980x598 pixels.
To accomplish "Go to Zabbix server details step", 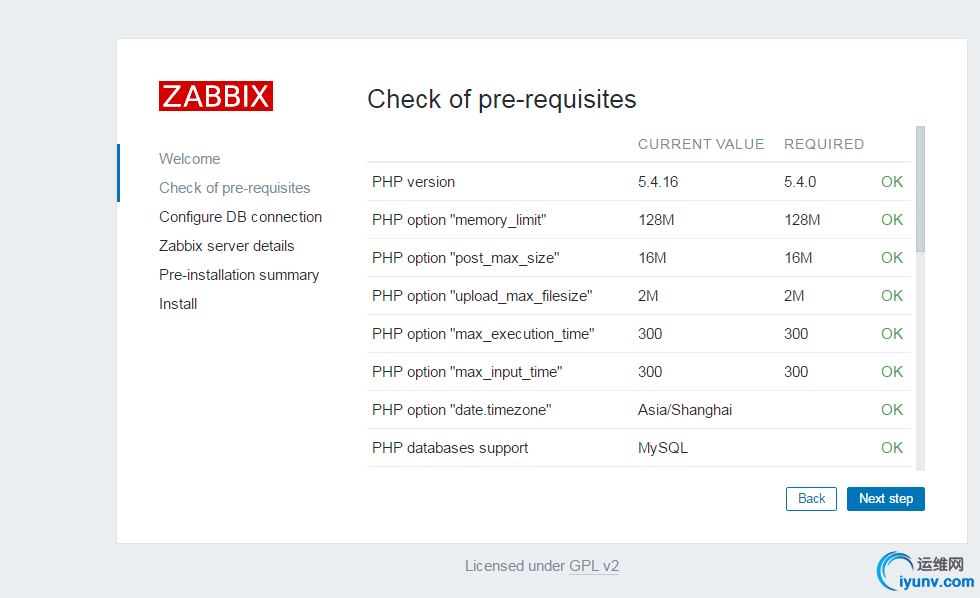I will pos(226,246).
